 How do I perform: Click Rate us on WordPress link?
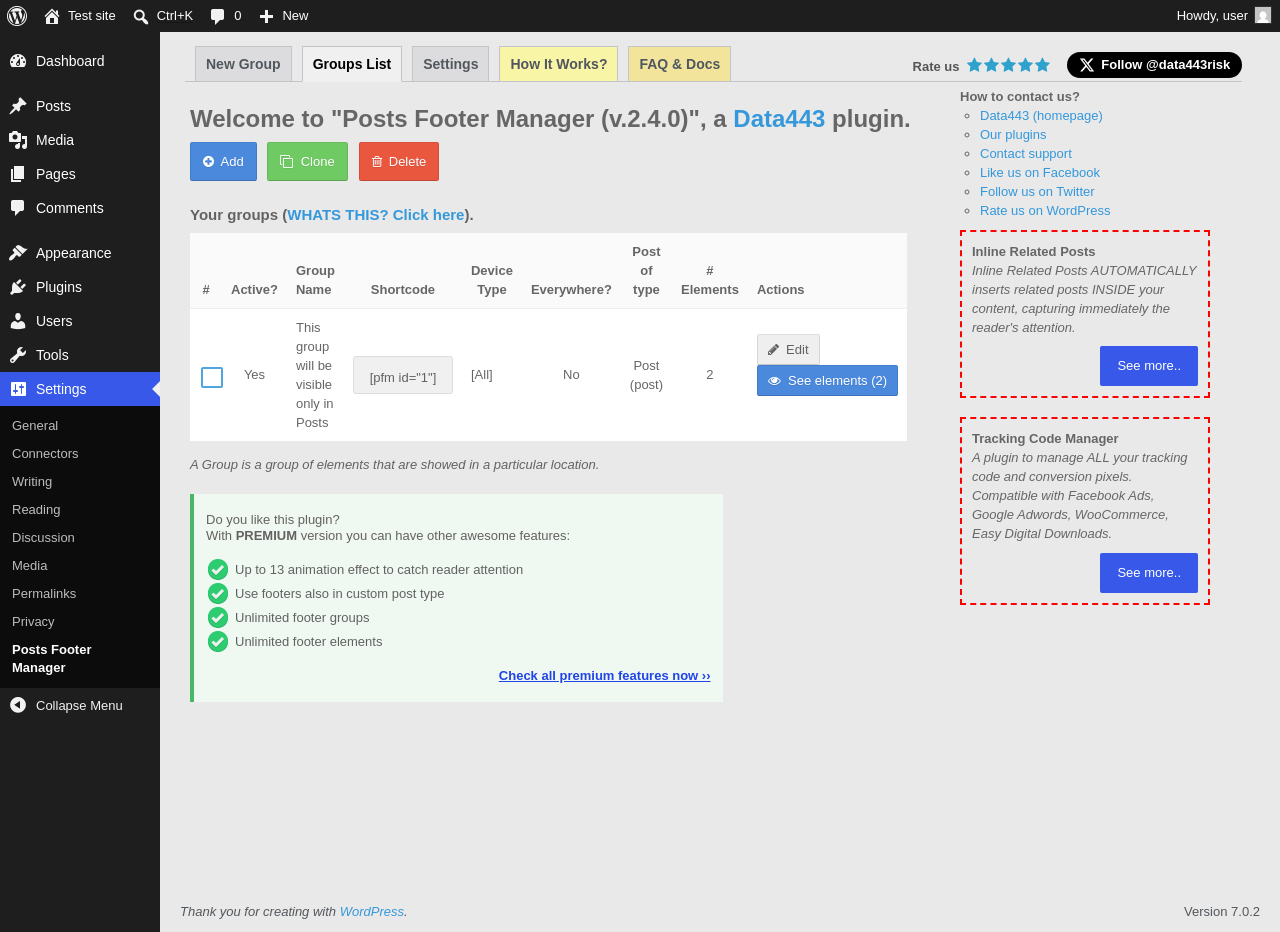1045,210
